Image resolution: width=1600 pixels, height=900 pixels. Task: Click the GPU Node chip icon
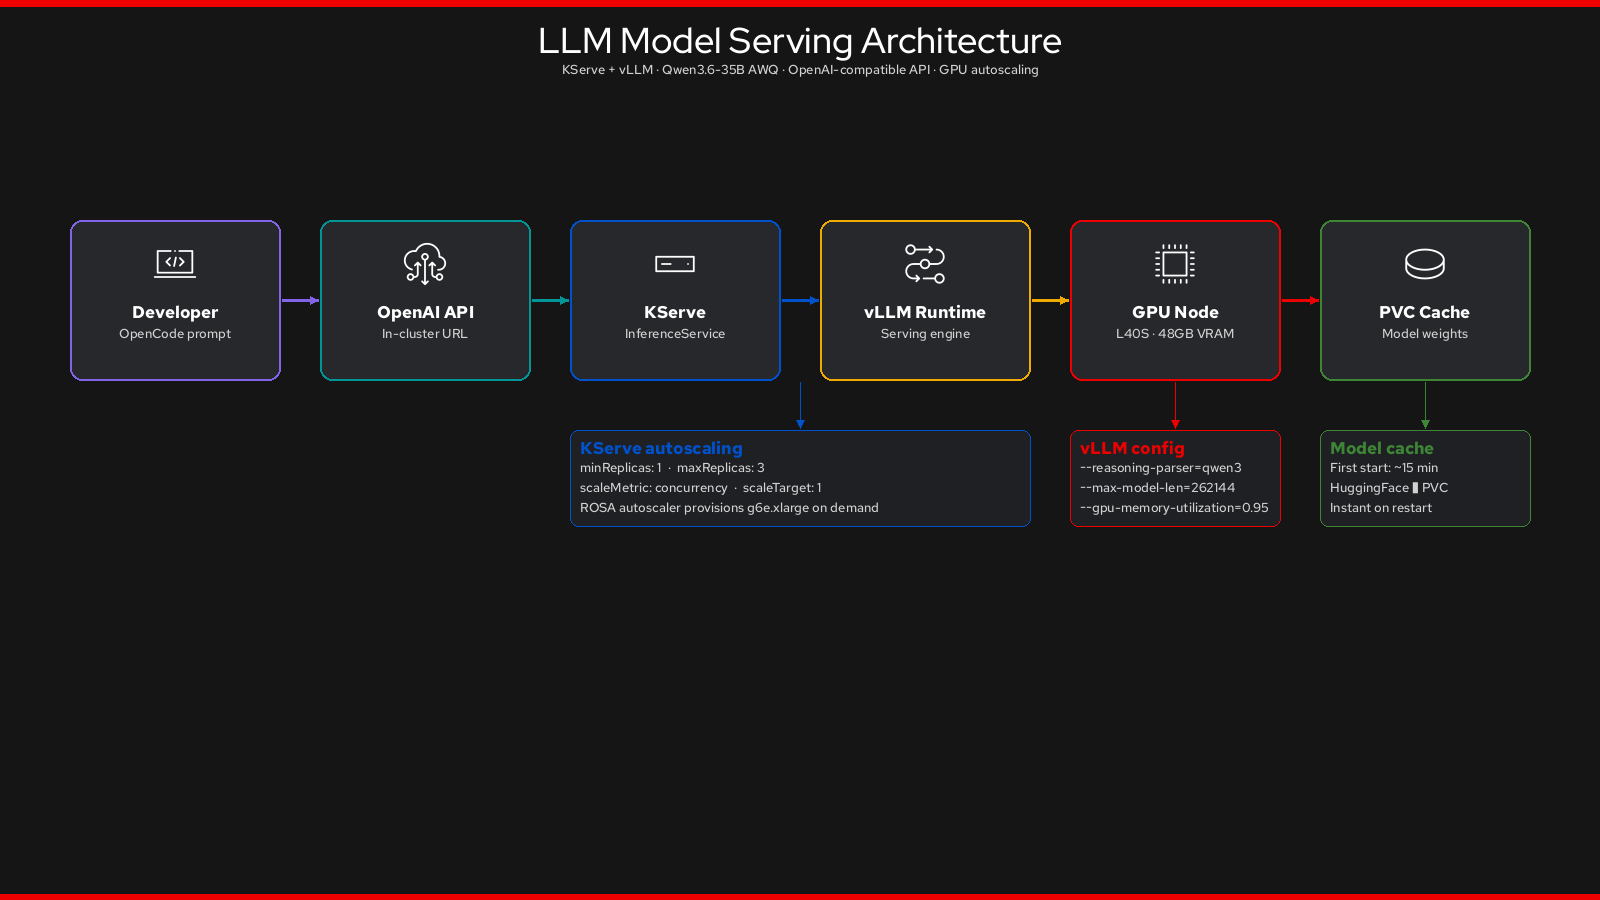(x=1175, y=264)
